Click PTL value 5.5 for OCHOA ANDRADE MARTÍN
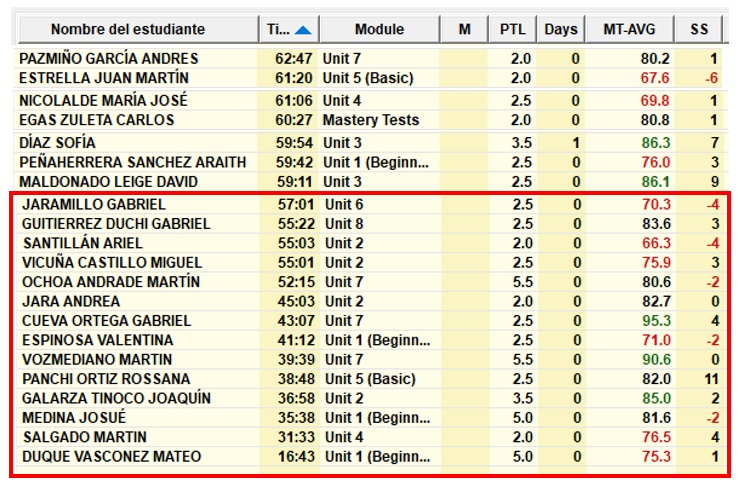 pyautogui.click(x=523, y=282)
